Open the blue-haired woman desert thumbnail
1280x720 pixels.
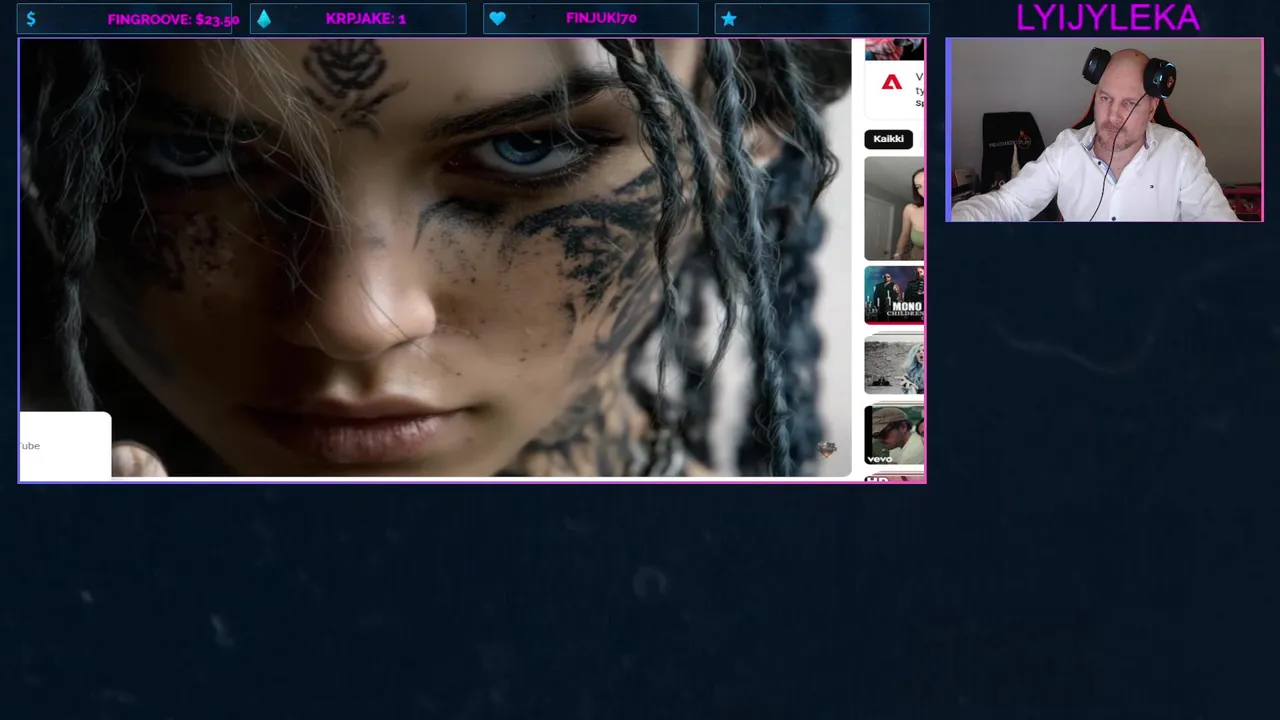[x=894, y=364]
